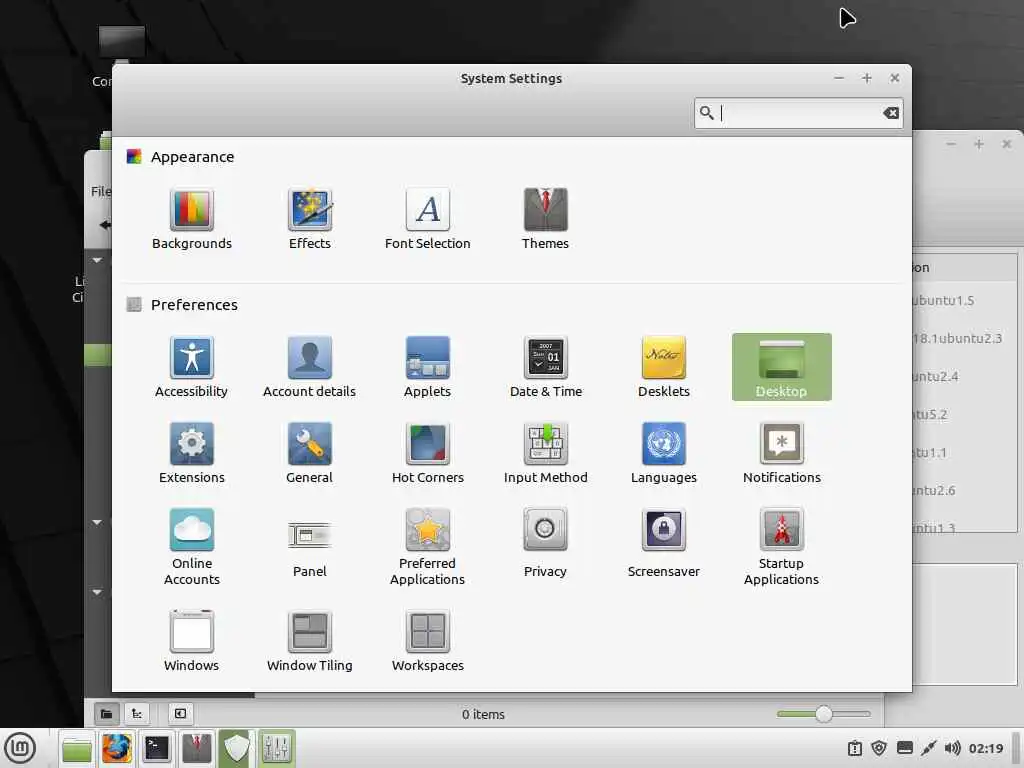Switch to System Settings taskbar button

point(276,748)
